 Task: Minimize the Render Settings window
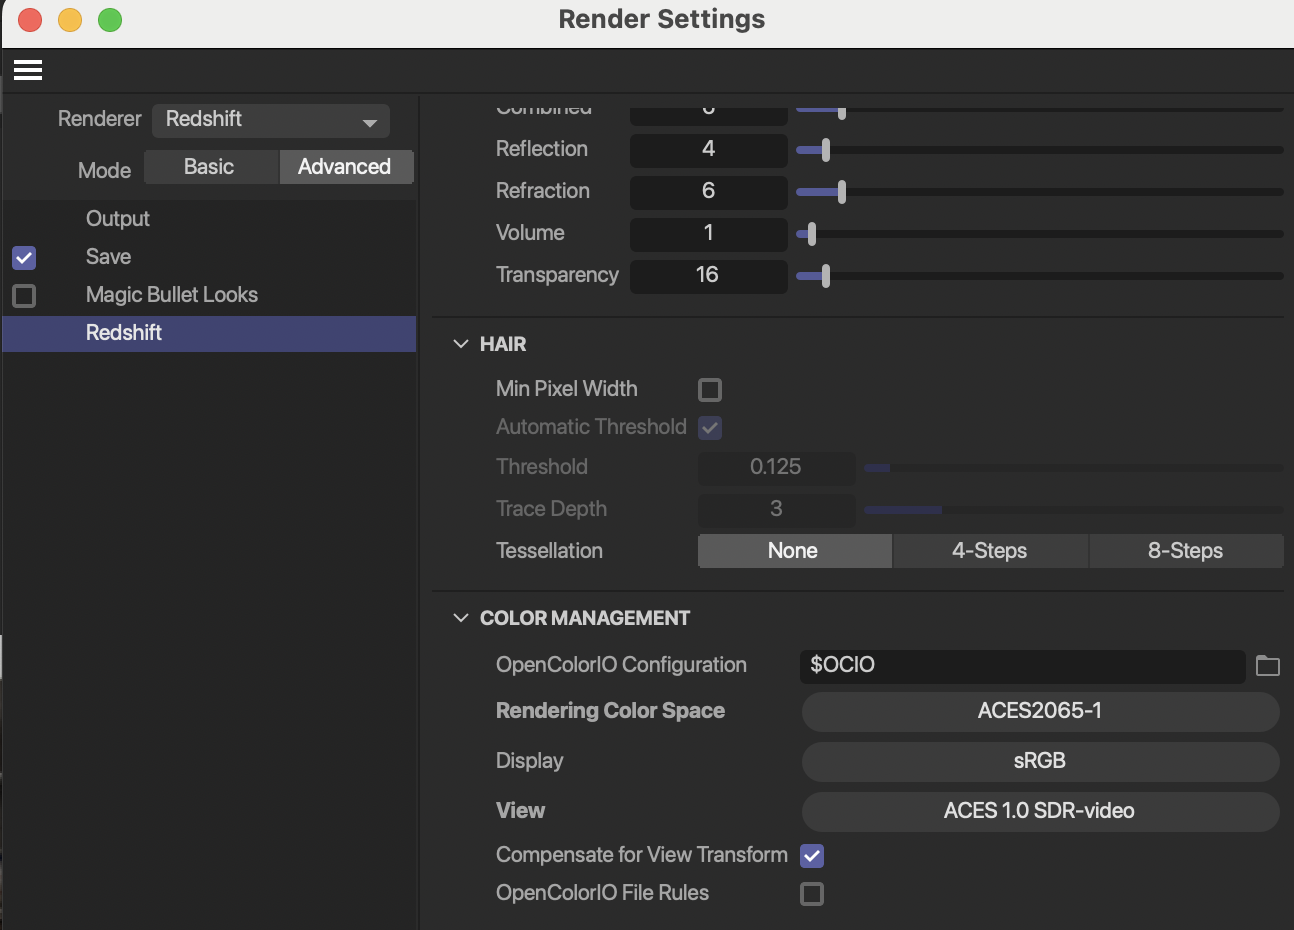point(70,20)
